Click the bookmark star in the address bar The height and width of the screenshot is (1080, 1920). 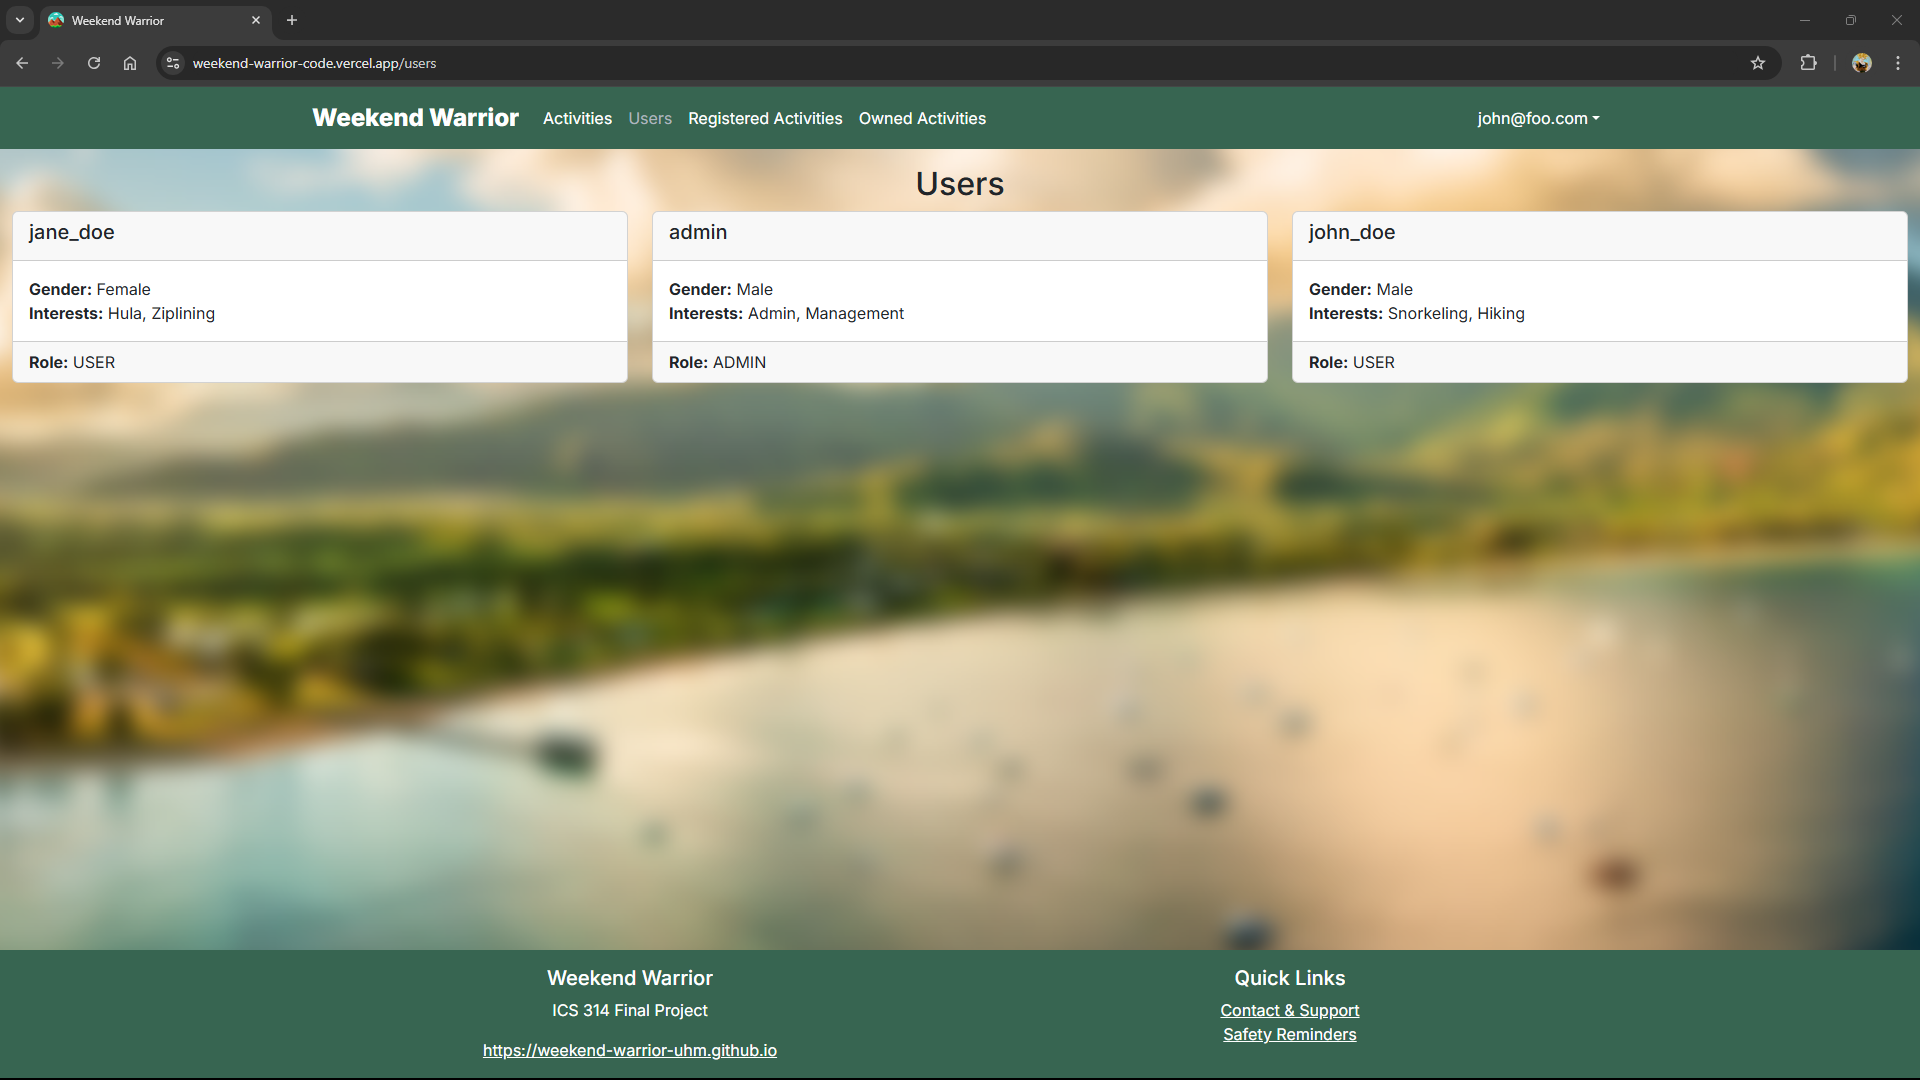coord(1758,62)
